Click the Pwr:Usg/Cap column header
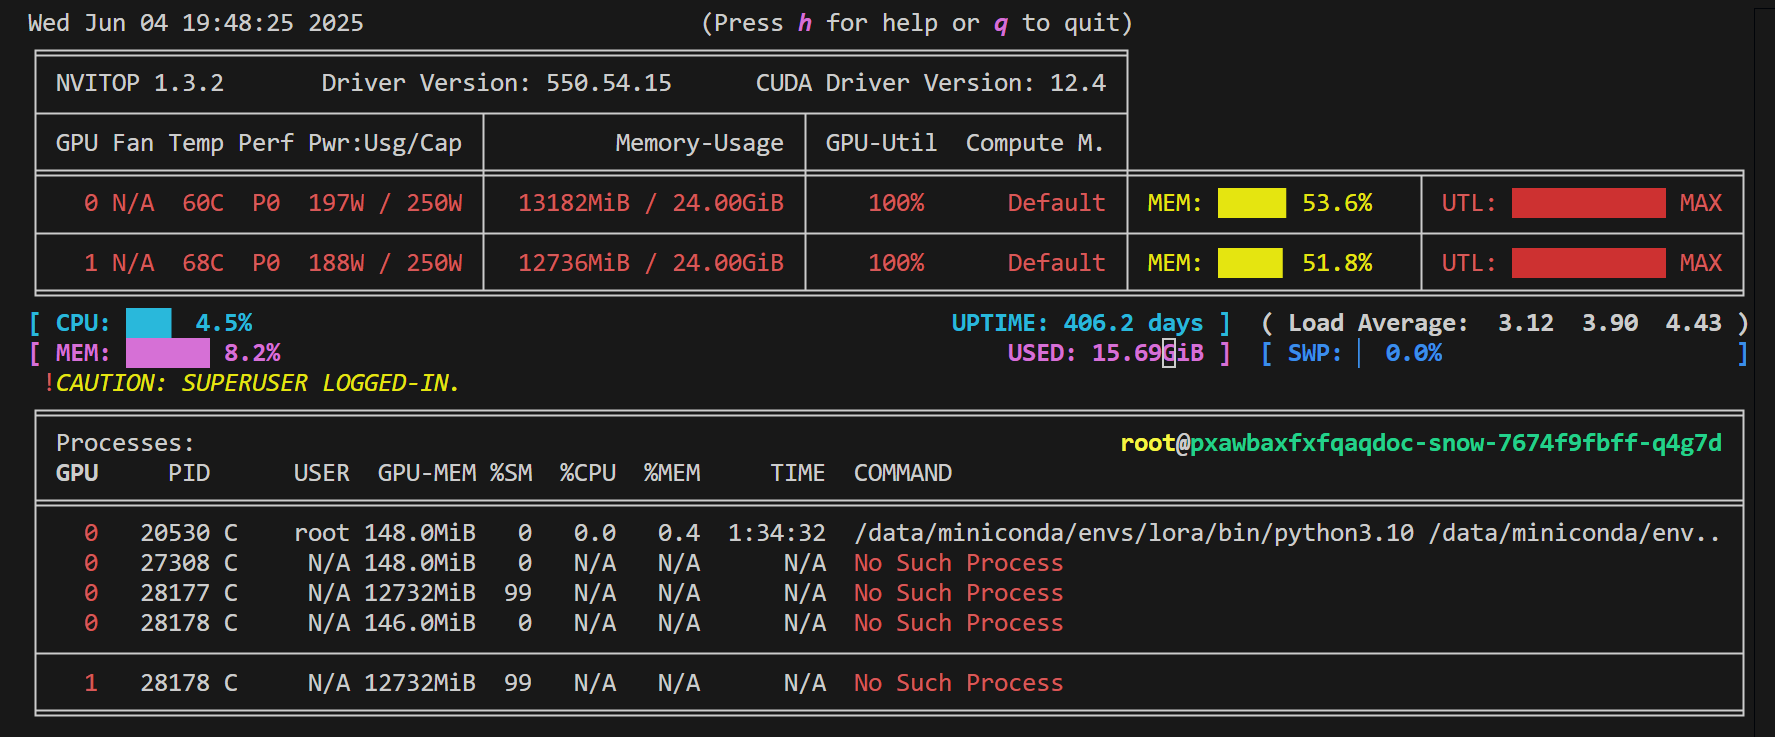 tap(385, 143)
